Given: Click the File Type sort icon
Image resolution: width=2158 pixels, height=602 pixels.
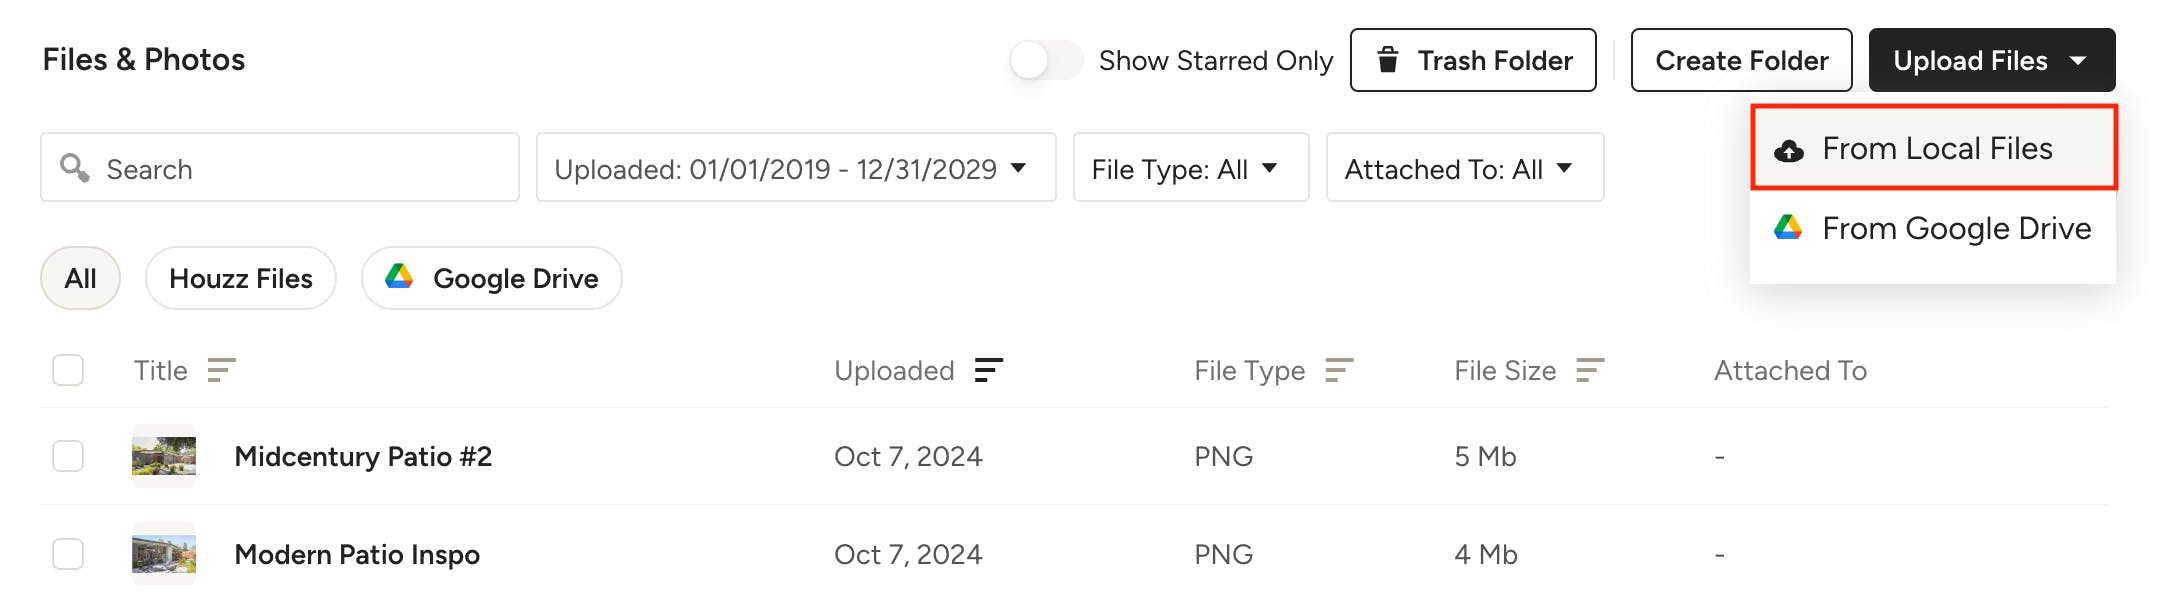Looking at the screenshot, I should point(1338,371).
